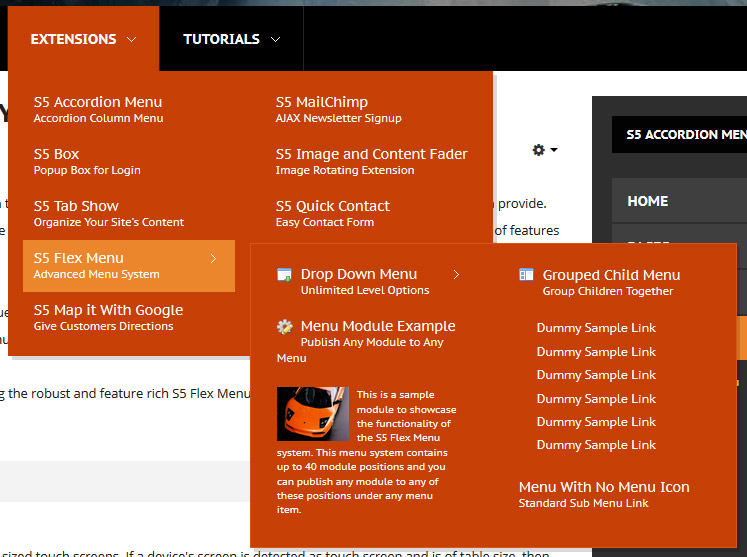747x557 pixels.
Task: Click the Drop Down Menu window icon
Action: tap(284, 275)
